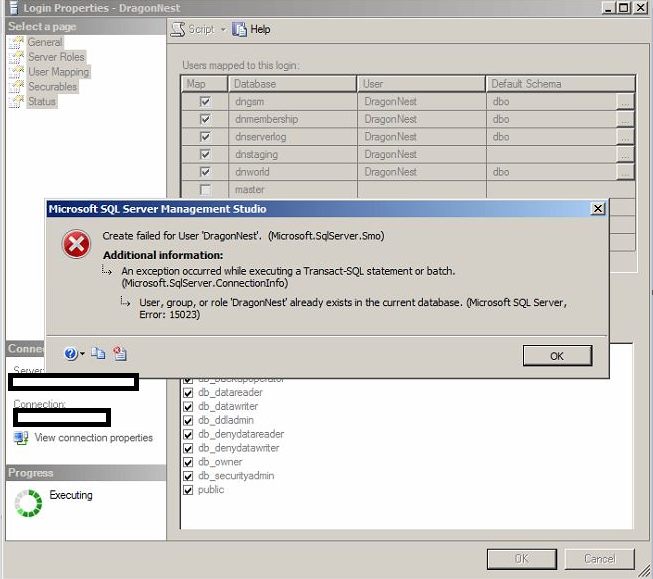Image resolution: width=653 pixels, height=579 pixels.
Task: Click the window resize grip icon
Action: click(645, 571)
